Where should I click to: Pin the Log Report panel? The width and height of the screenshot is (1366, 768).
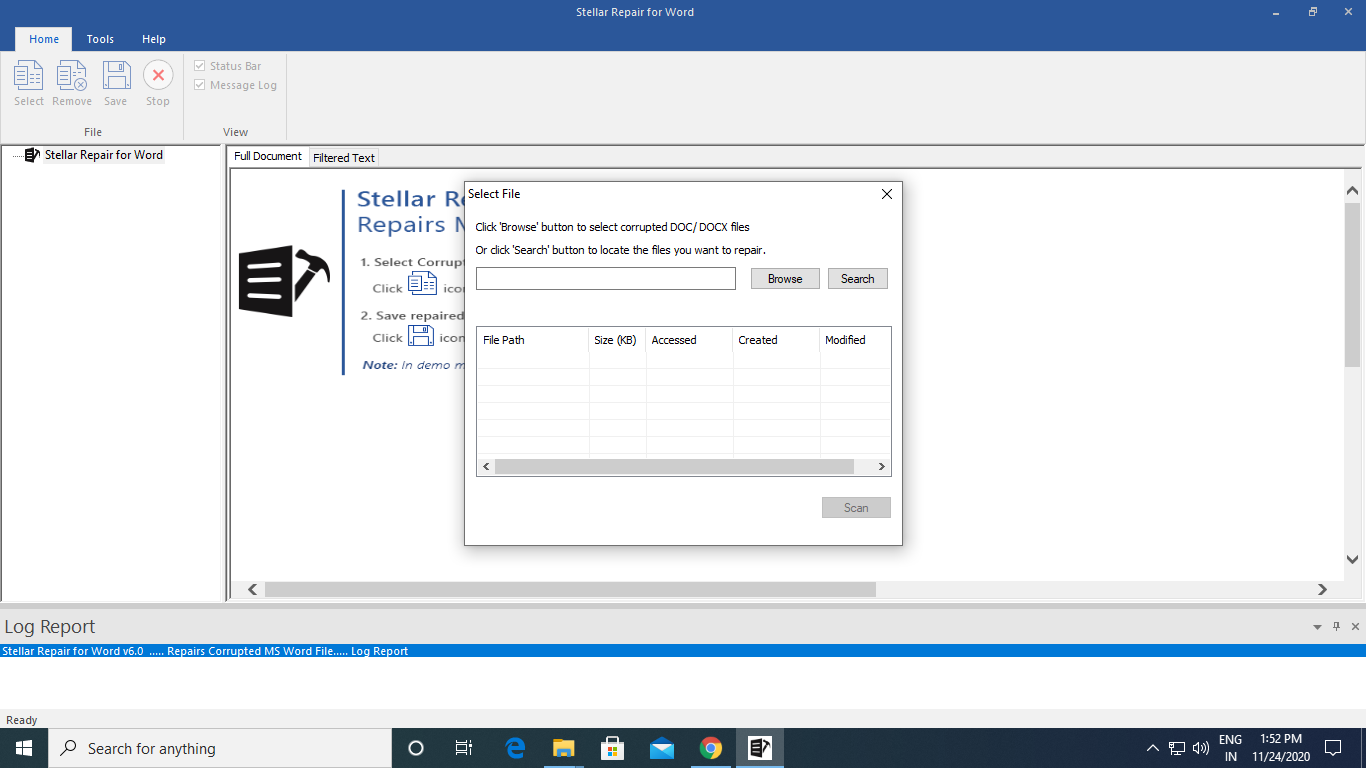[x=1337, y=627]
